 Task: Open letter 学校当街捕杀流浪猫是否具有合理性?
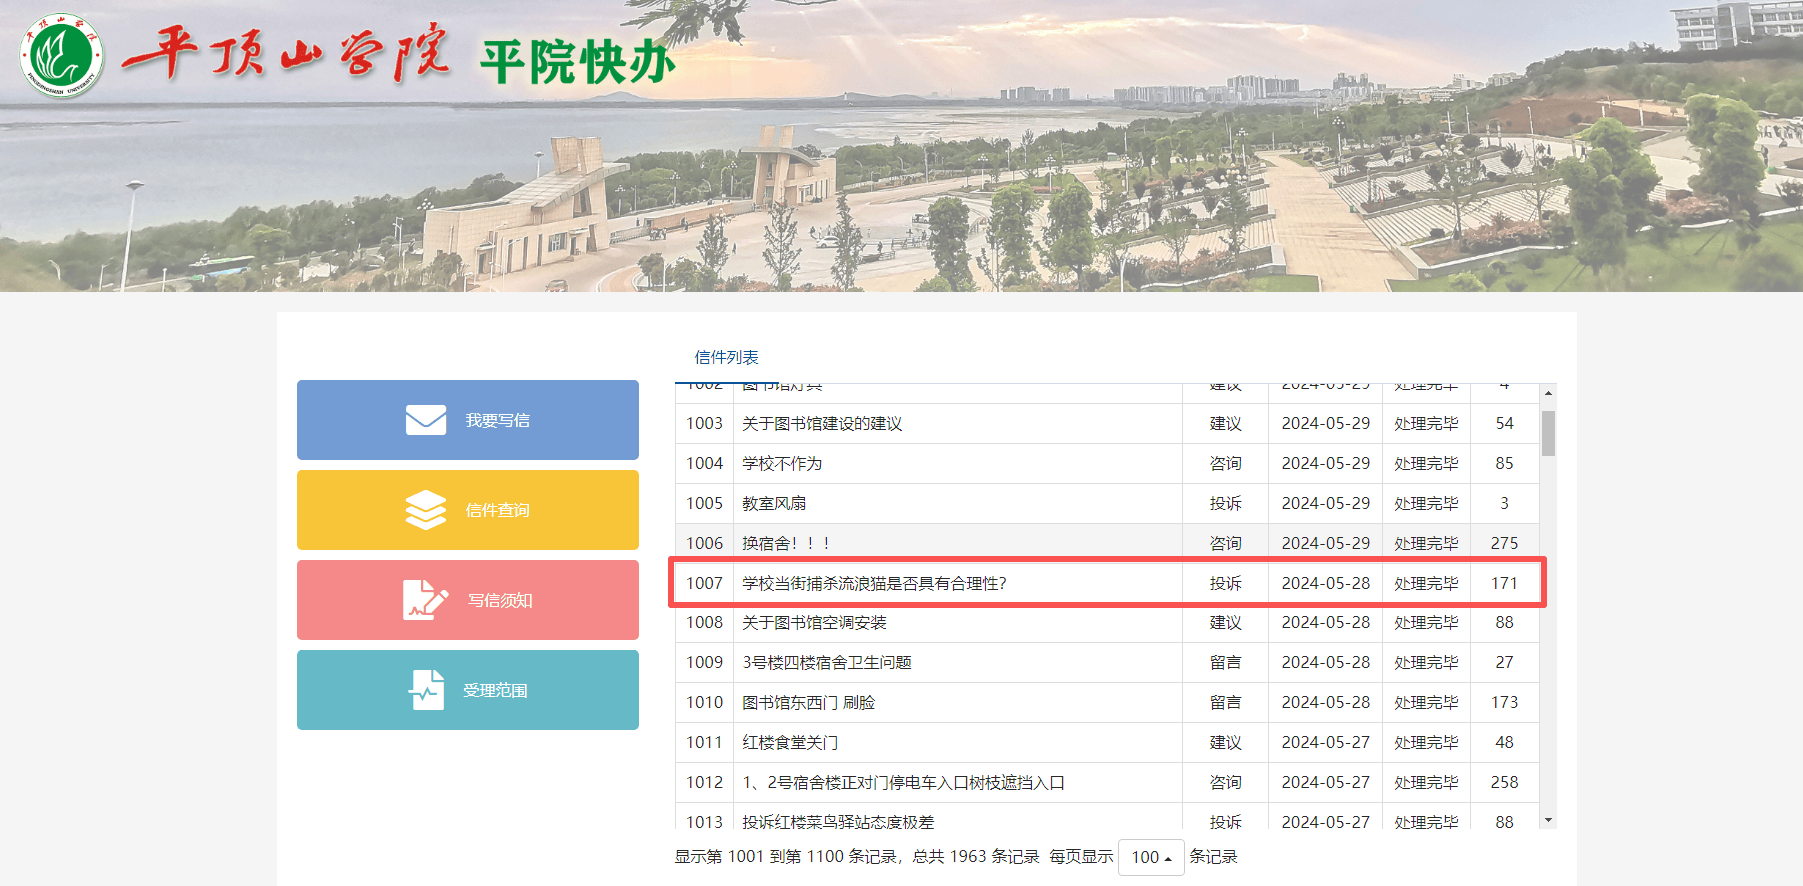click(874, 583)
